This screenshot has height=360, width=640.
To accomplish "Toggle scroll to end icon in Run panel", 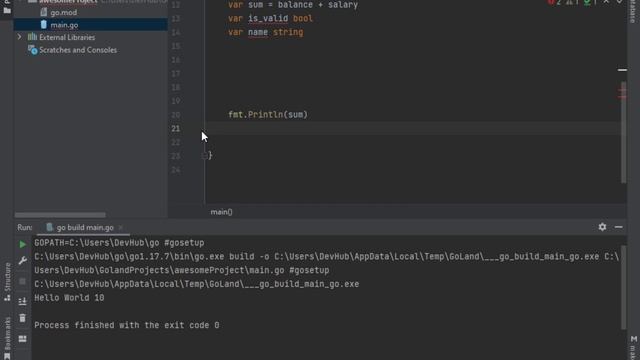I will (x=22, y=301).
